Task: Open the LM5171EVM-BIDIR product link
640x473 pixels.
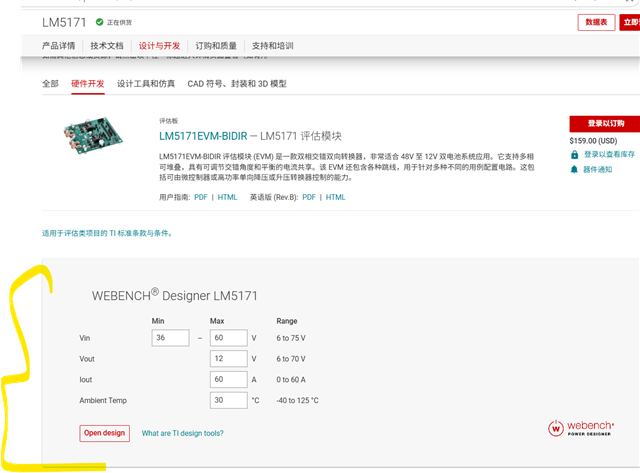Action: [x=203, y=136]
